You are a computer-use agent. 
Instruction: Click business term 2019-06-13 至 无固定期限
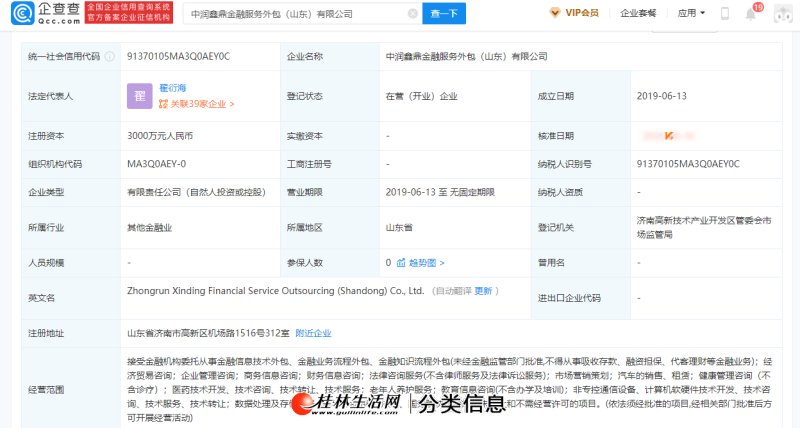click(x=440, y=192)
